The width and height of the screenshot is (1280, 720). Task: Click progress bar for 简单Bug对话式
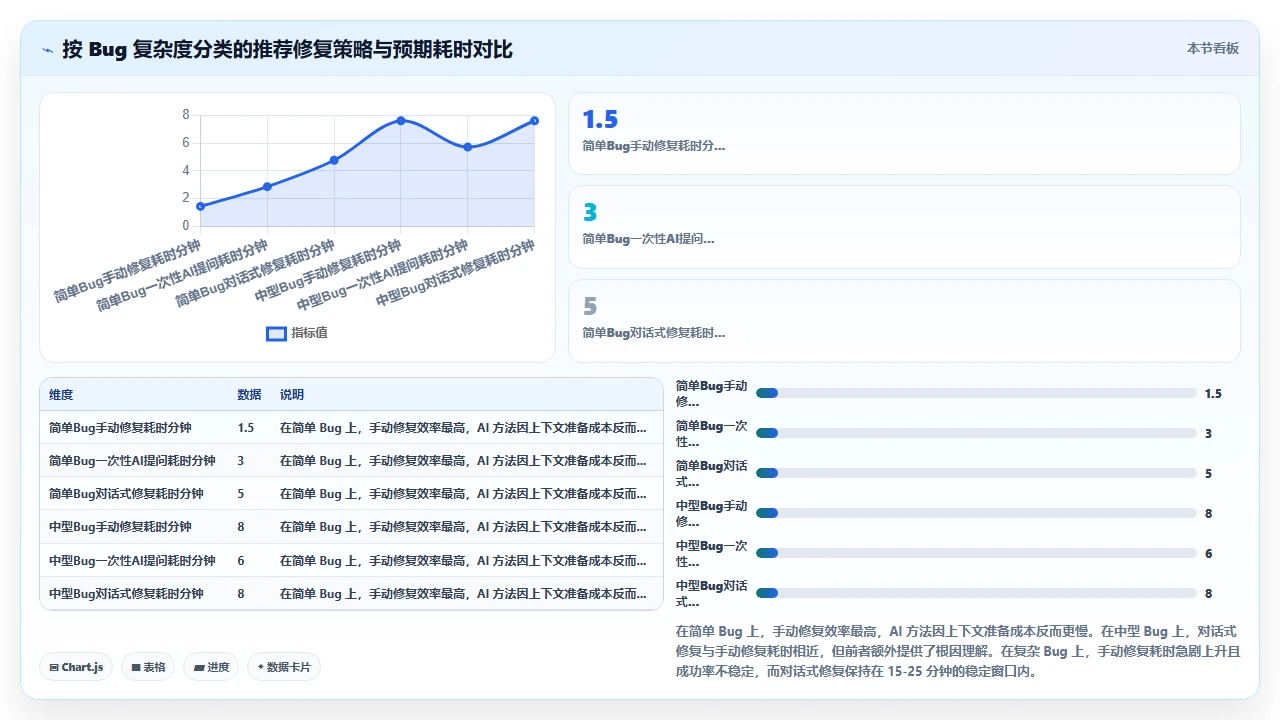pyautogui.click(x=976, y=474)
